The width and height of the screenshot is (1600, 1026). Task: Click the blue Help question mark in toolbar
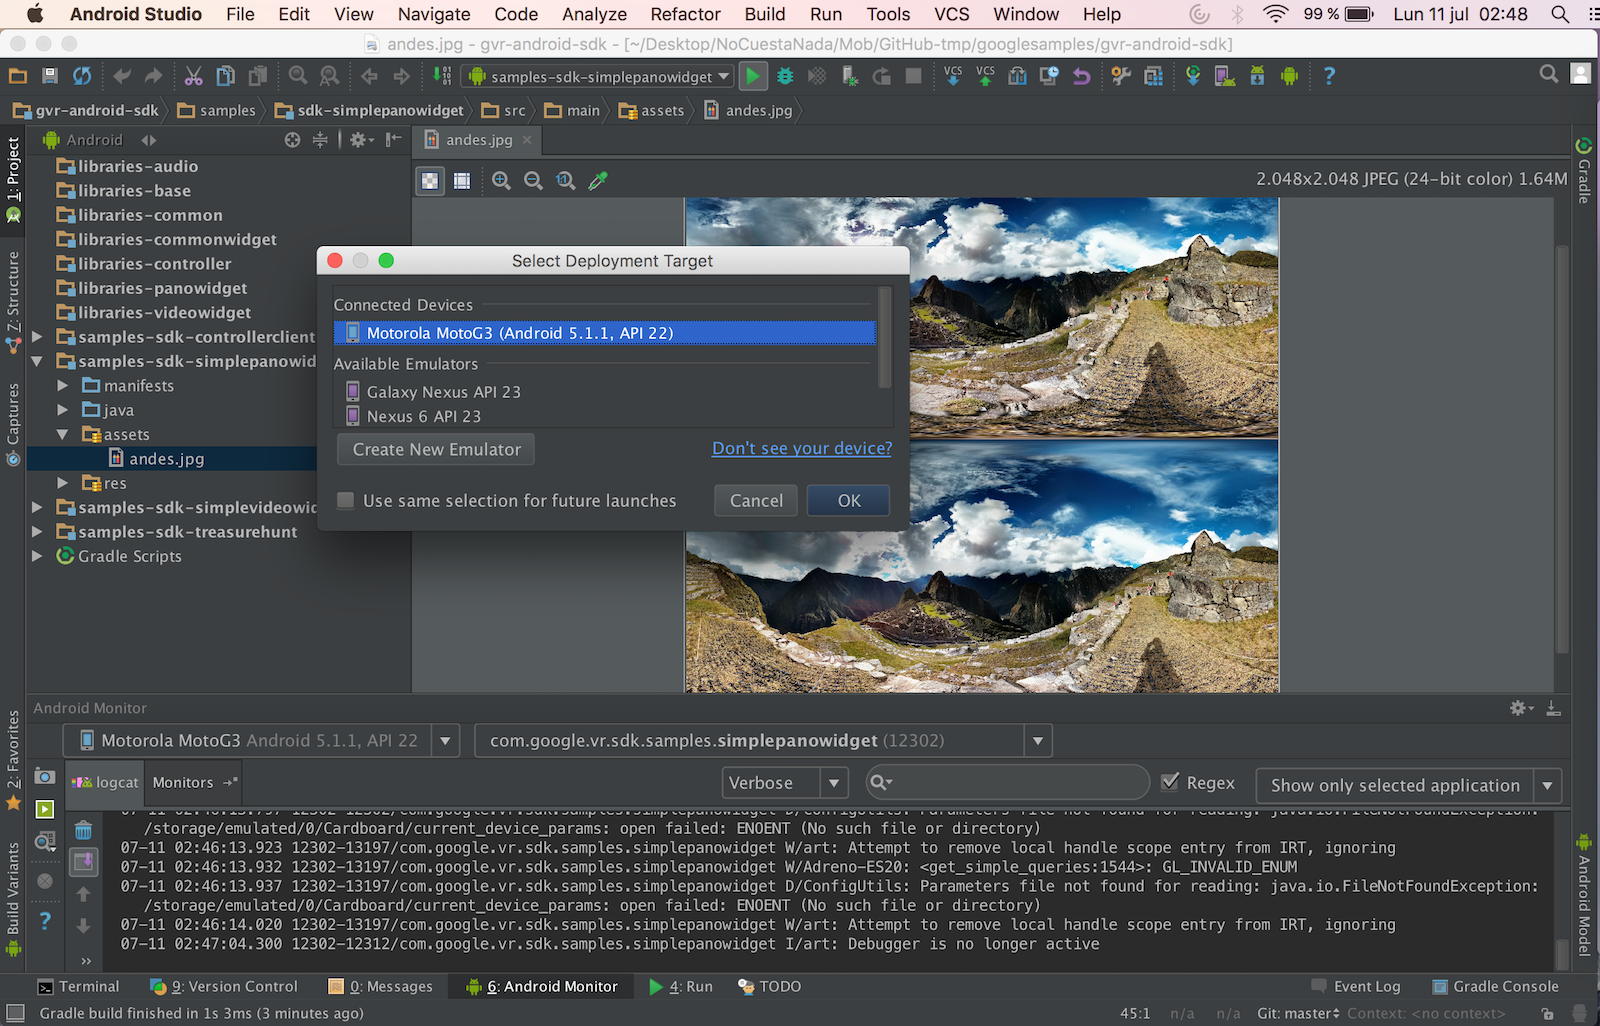point(1329,76)
